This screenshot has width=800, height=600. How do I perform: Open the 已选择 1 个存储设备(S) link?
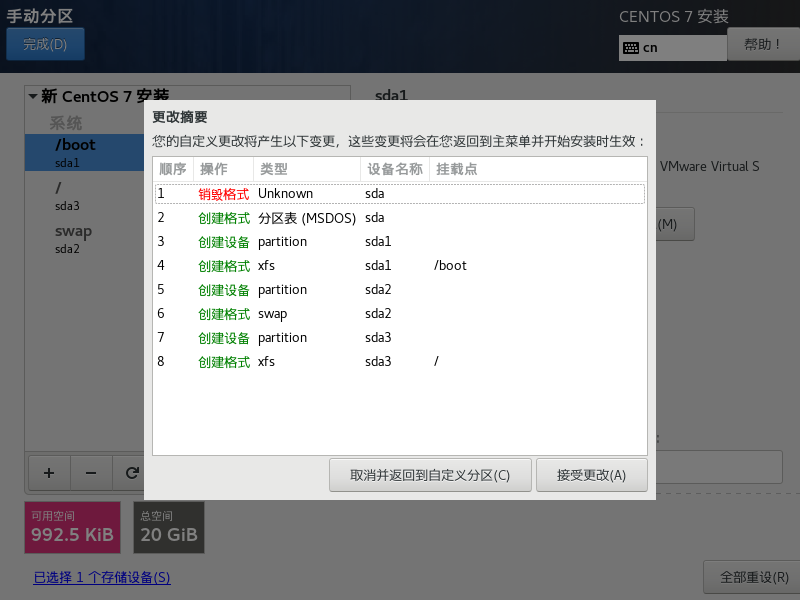click(102, 577)
